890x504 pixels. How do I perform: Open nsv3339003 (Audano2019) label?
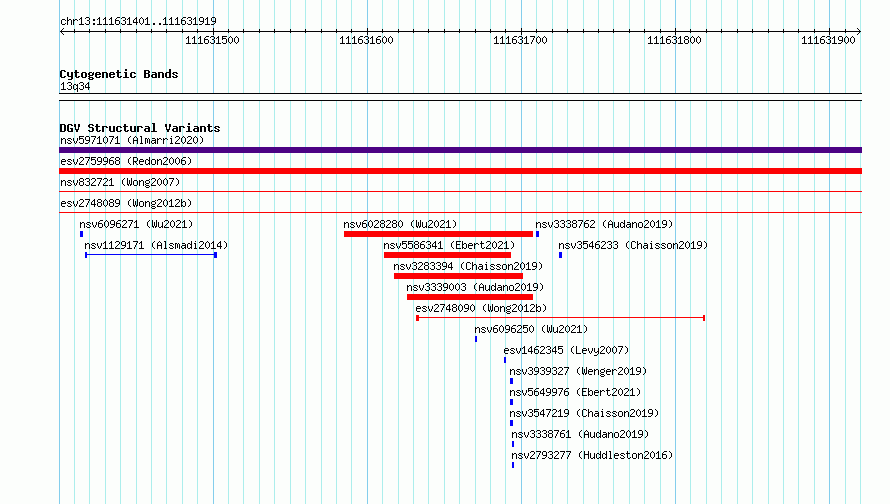click(475, 287)
